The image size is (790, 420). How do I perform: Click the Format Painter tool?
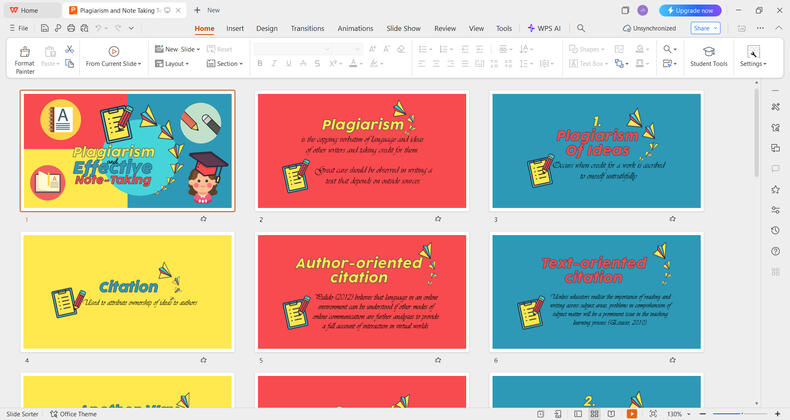click(24, 59)
